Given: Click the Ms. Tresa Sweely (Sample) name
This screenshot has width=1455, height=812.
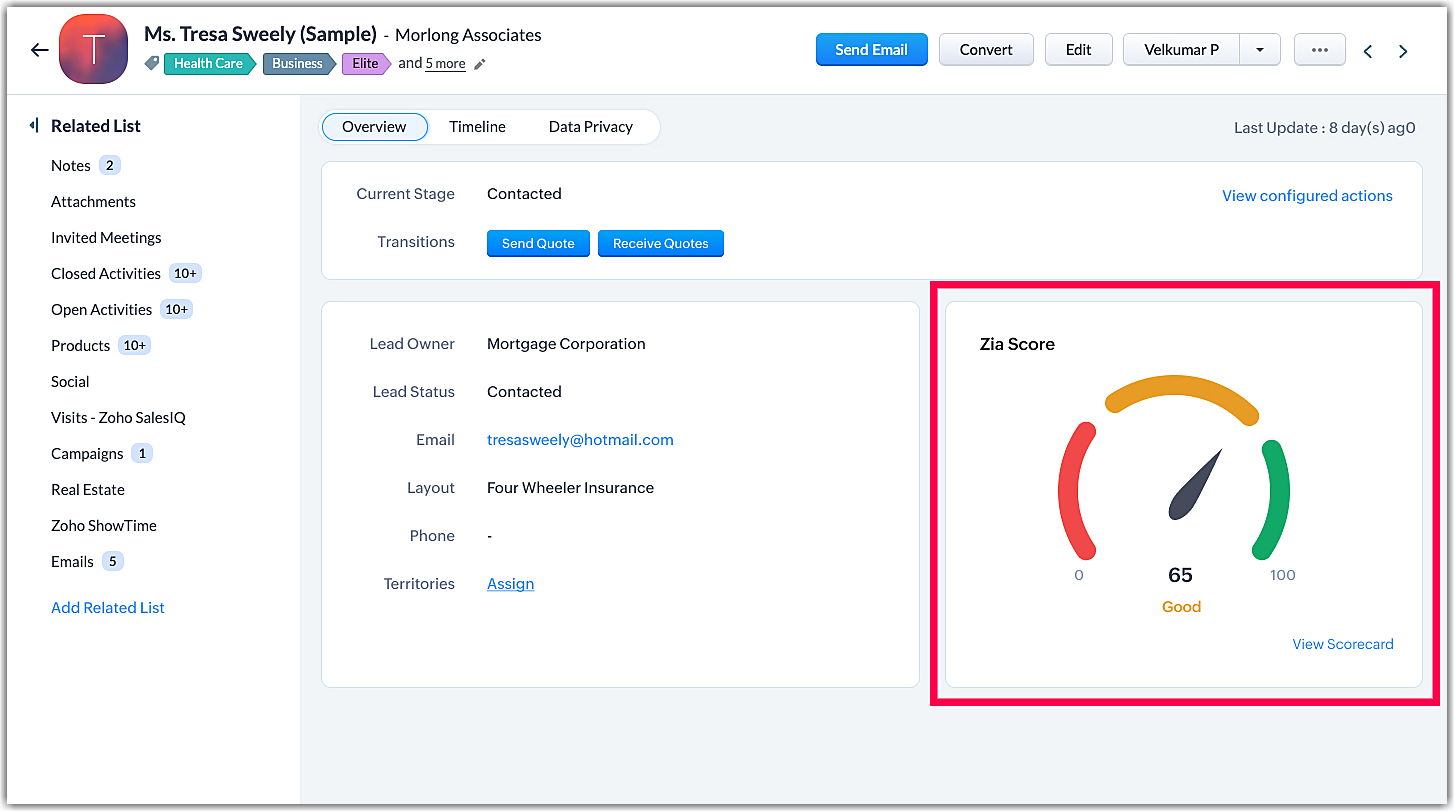Looking at the screenshot, I should [x=261, y=35].
